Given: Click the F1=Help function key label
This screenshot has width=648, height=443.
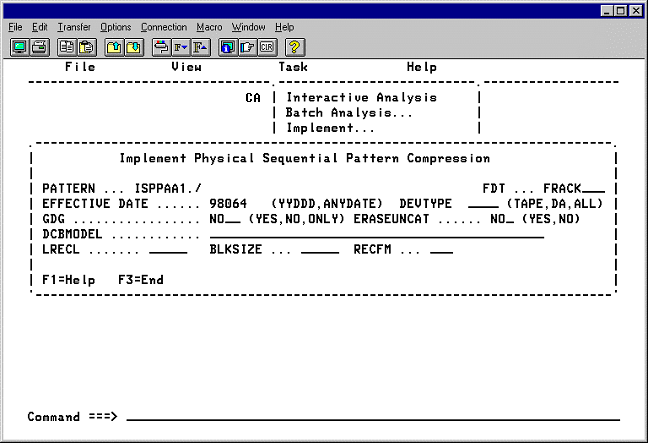Looking at the screenshot, I should pyautogui.click(x=69, y=280).
